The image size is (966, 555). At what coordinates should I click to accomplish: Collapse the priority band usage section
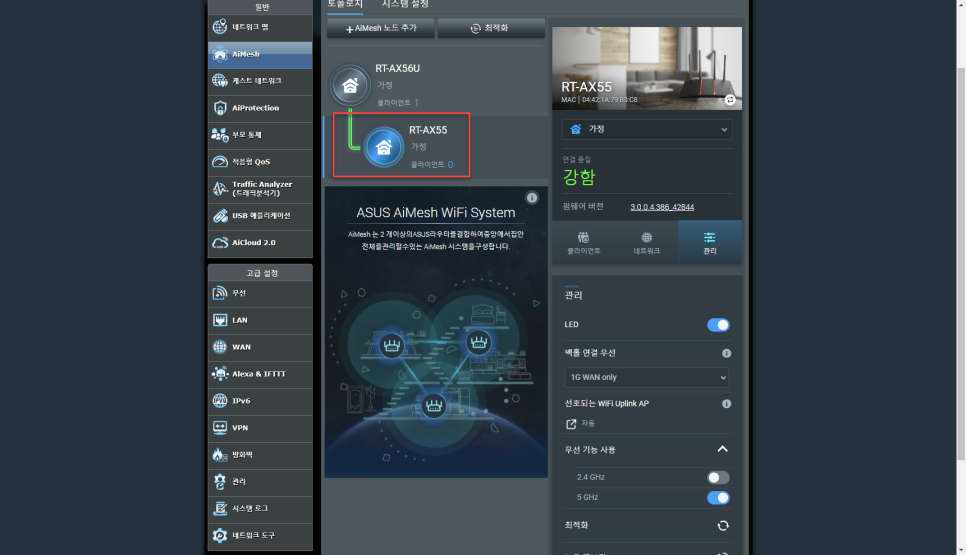click(723, 449)
